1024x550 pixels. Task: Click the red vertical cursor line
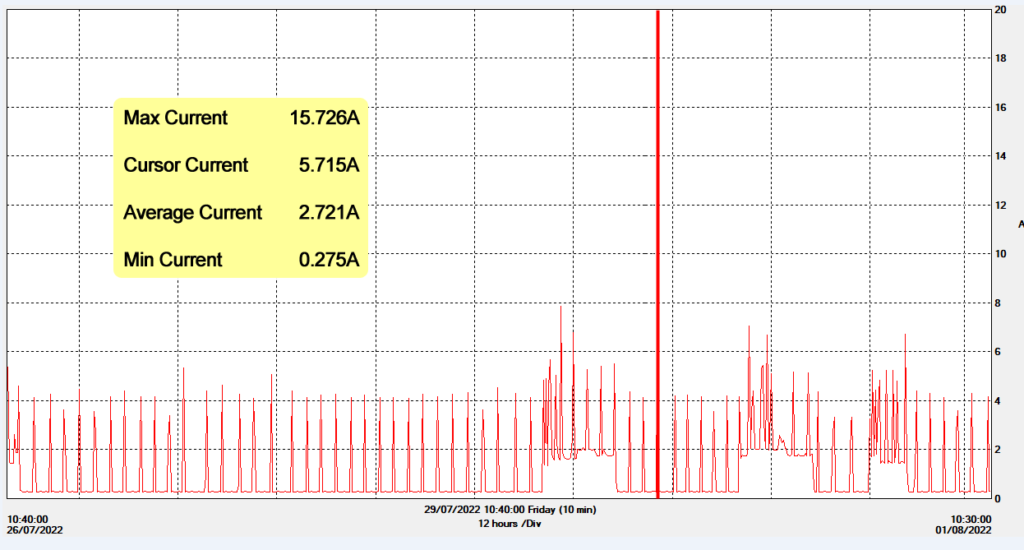[x=658, y=250]
